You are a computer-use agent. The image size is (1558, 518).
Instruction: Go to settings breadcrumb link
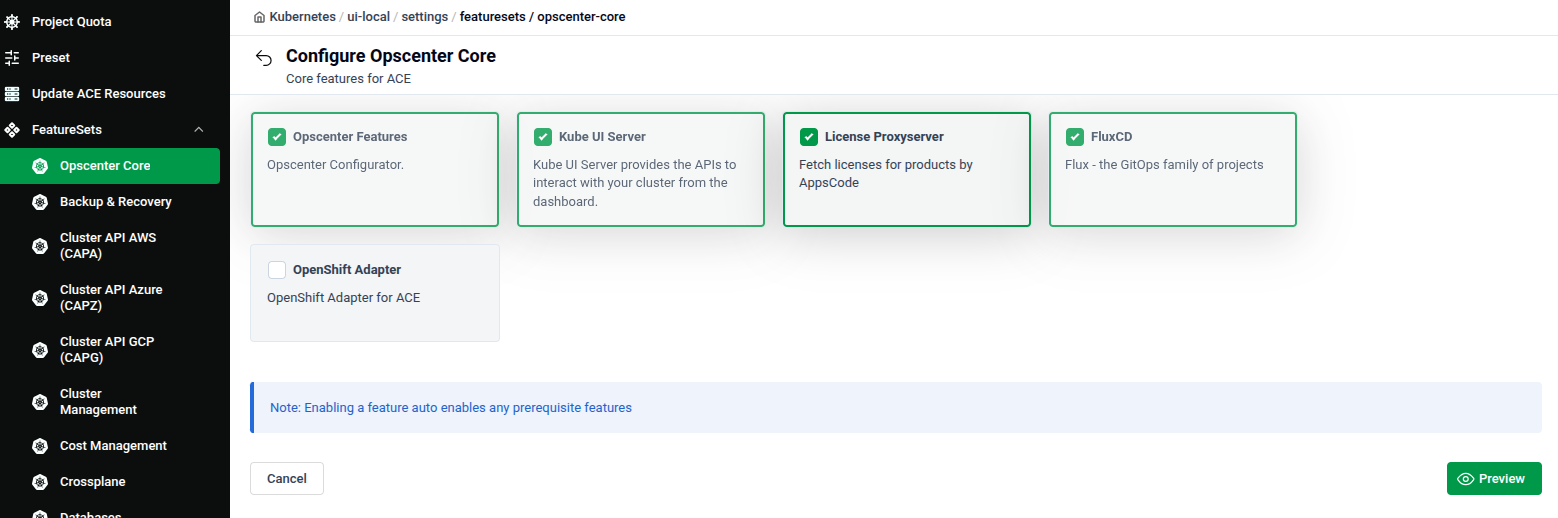tap(424, 17)
